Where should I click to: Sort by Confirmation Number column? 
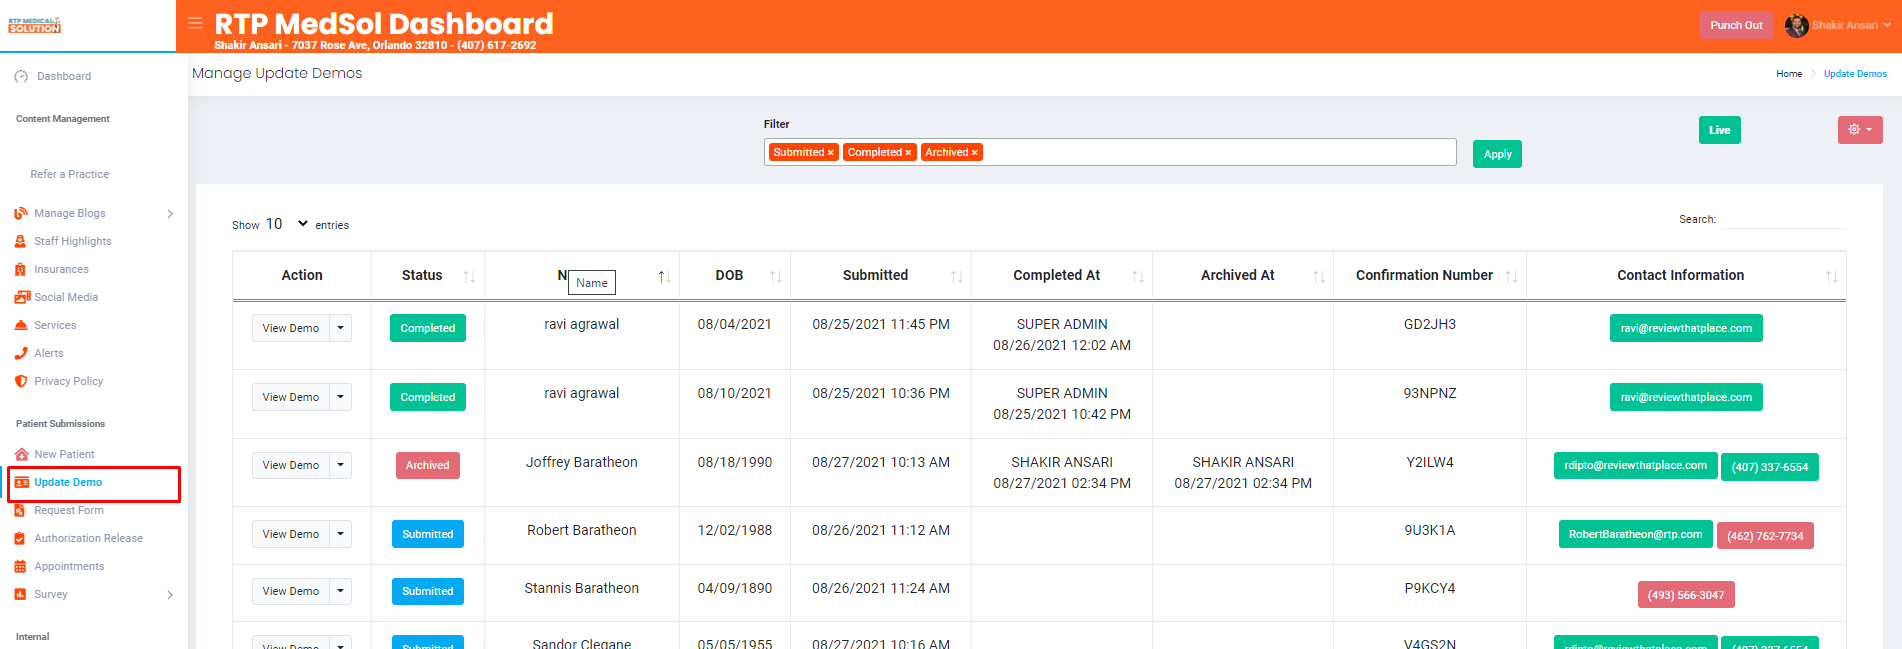tap(1430, 275)
